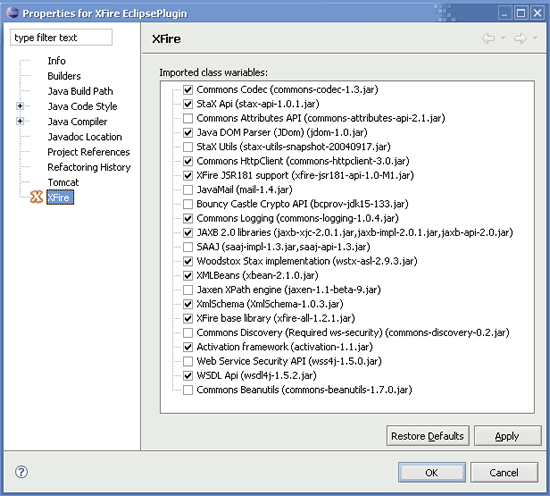Expand the Java Compiler node
Viewport: 550px width, 496px height.
pyautogui.click(x=20, y=121)
